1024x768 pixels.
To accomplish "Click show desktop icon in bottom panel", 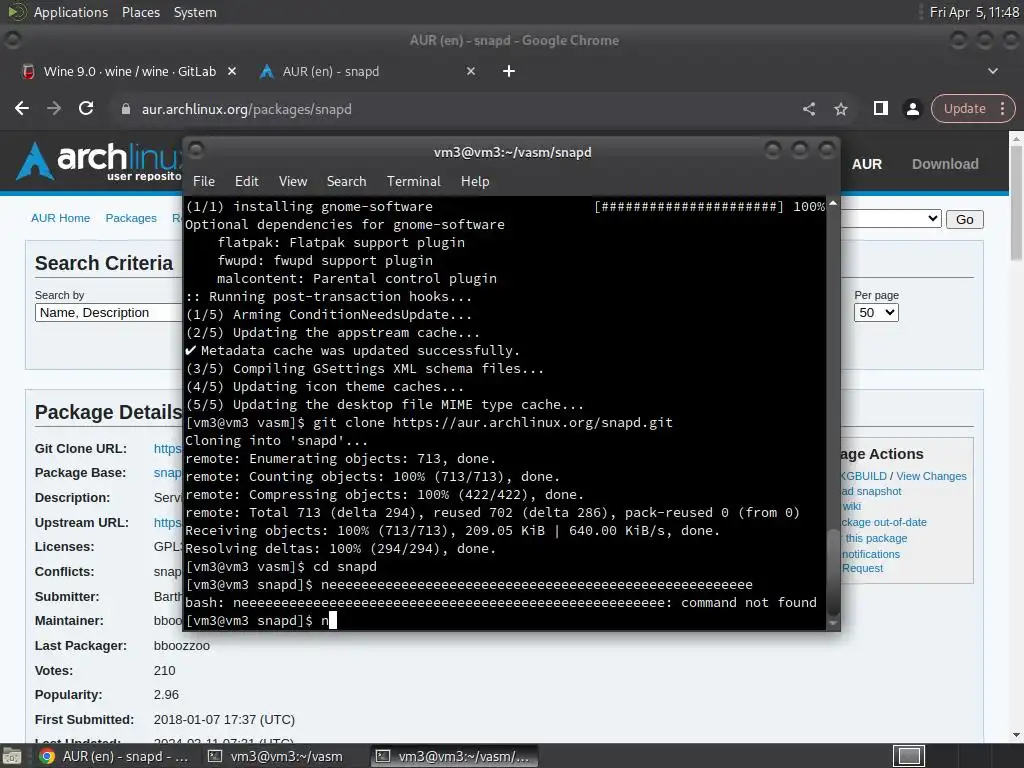I will [x=12, y=756].
